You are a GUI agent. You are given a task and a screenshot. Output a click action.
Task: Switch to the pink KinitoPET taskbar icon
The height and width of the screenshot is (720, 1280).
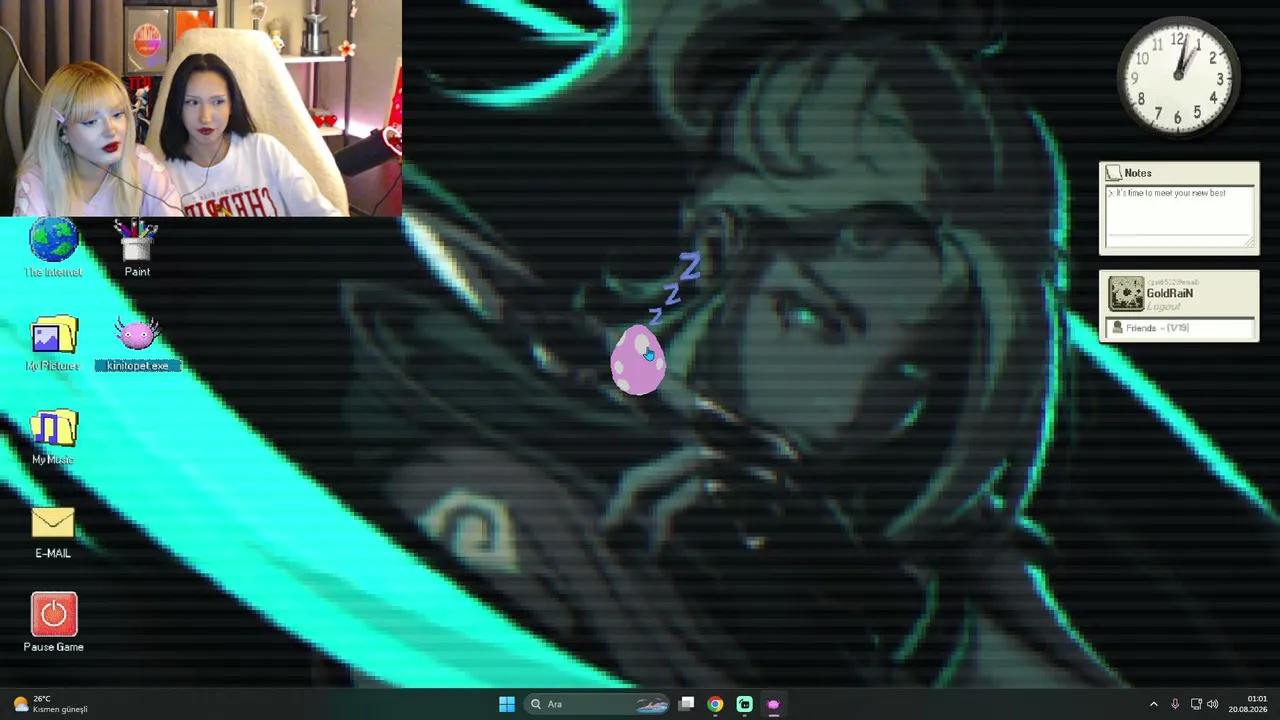tap(773, 704)
